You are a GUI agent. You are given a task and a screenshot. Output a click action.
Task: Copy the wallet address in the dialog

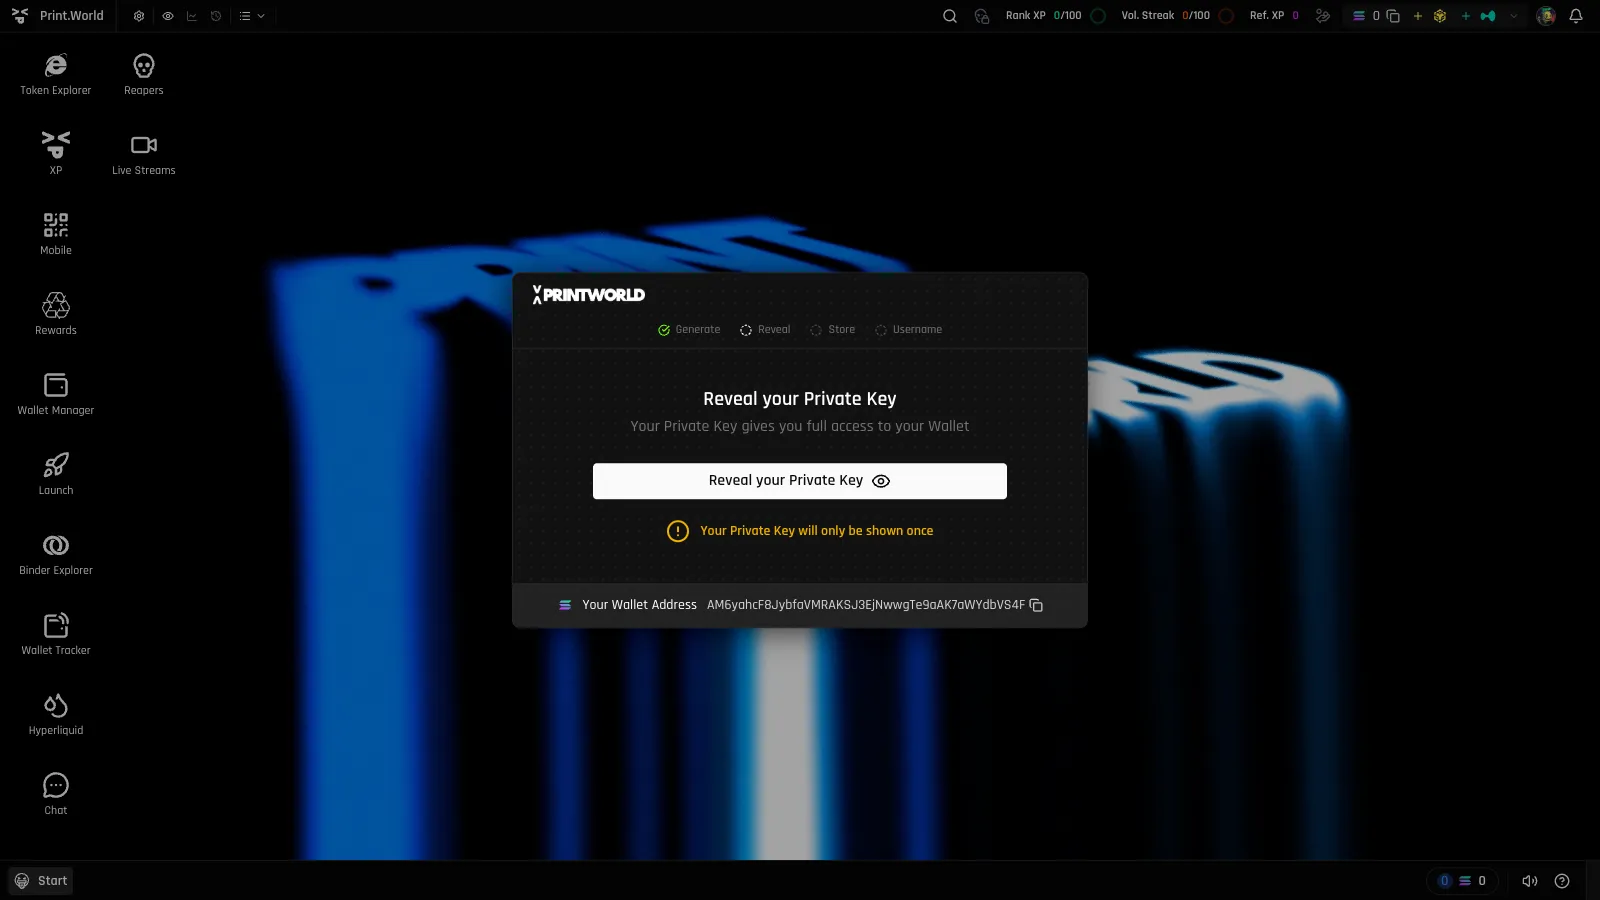(x=1036, y=605)
